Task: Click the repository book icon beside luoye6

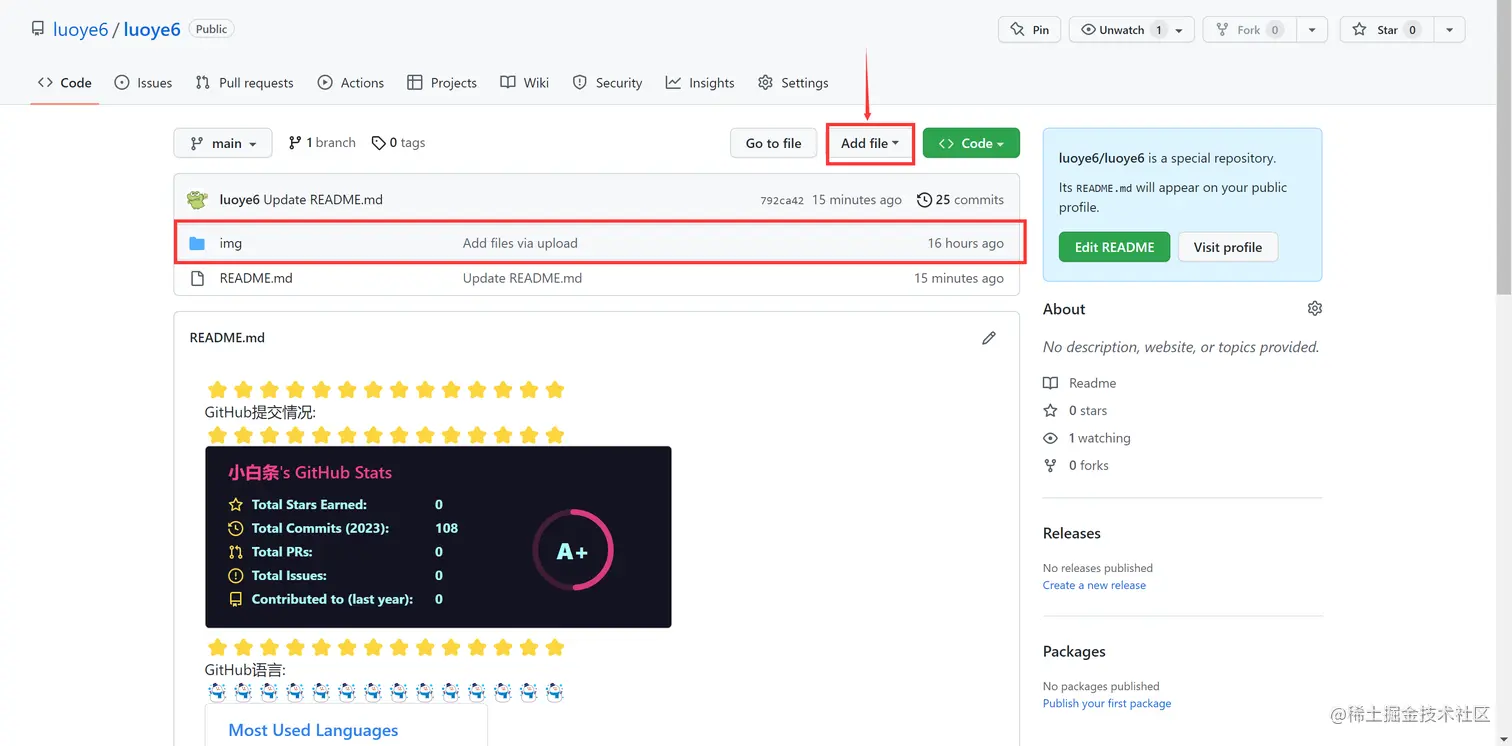Action: pos(38,30)
